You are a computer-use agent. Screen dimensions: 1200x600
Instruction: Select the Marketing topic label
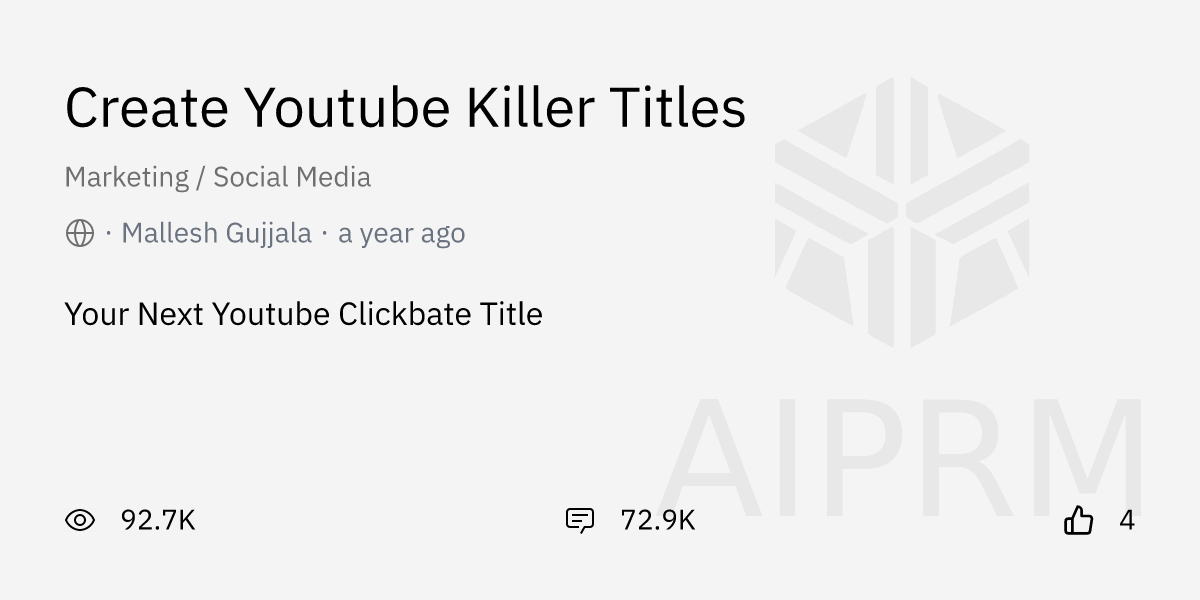[x=126, y=177]
